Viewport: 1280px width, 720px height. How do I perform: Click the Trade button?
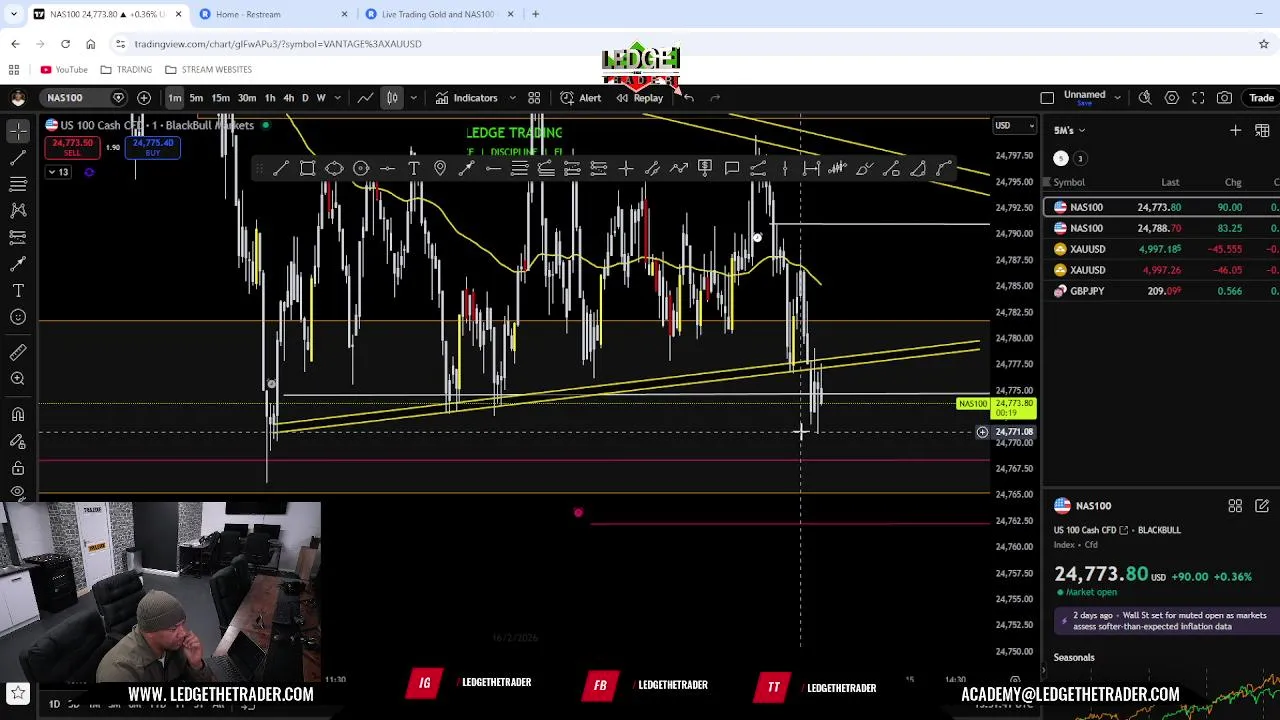[x=1260, y=98]
